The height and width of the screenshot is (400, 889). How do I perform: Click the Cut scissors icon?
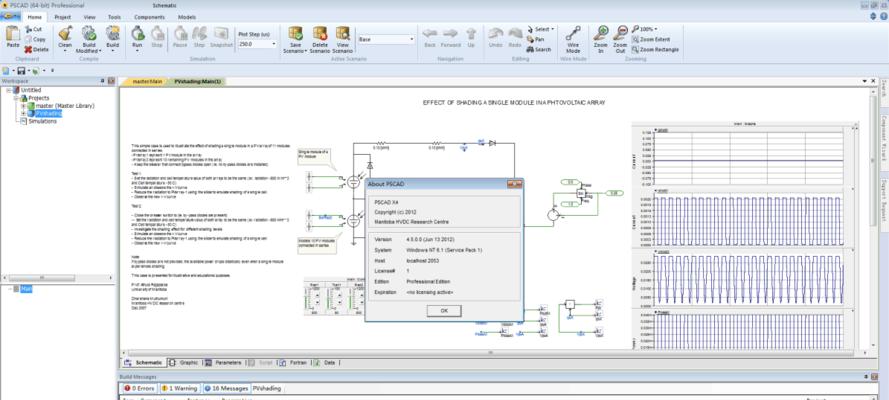coord(28,29)
